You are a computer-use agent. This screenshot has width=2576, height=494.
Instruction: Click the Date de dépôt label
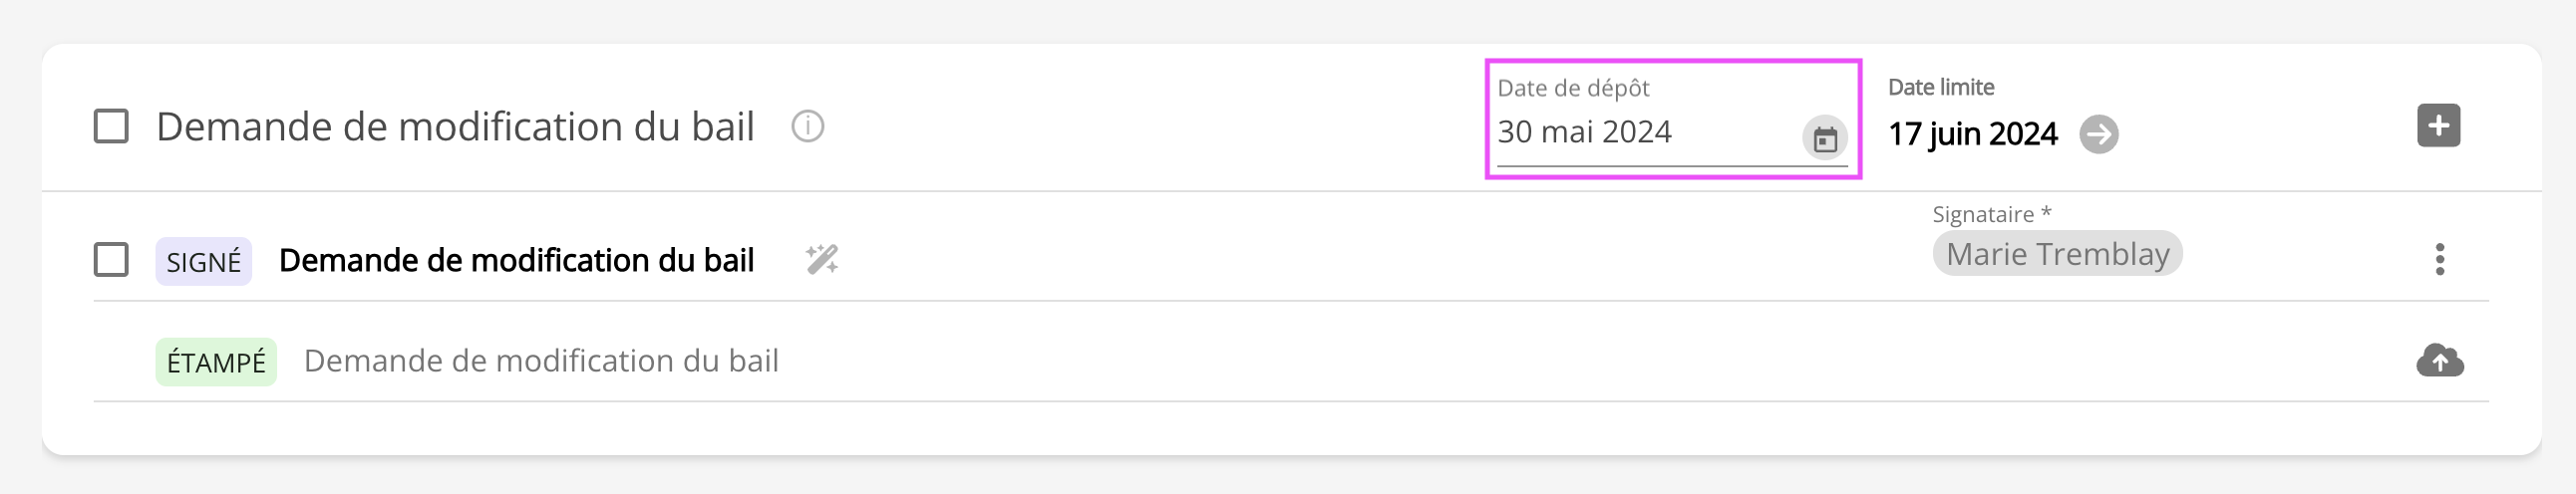1573,88
